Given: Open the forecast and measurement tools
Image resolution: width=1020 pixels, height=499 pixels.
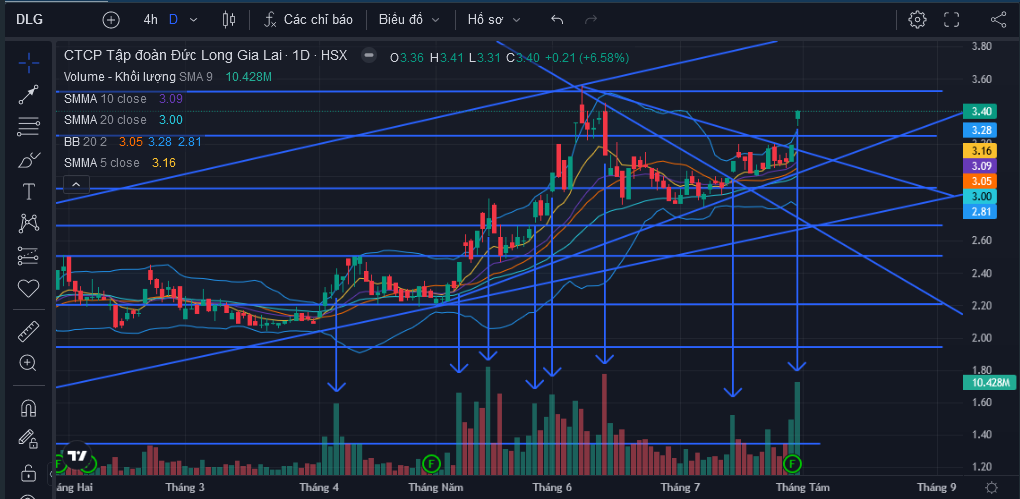Looking at the screenshot, I should tap(28, 256).
